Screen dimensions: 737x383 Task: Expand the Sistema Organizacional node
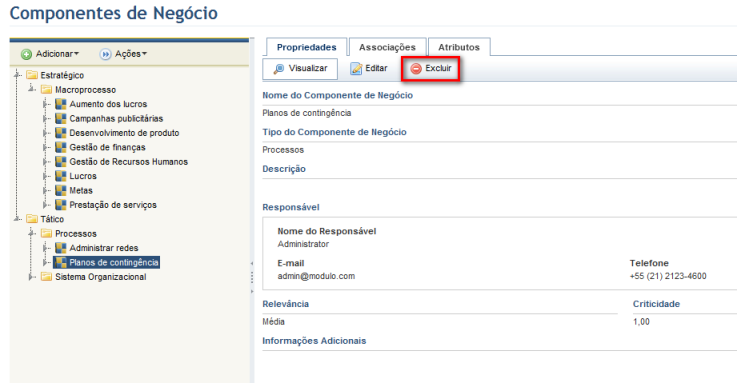click(31, 277)
